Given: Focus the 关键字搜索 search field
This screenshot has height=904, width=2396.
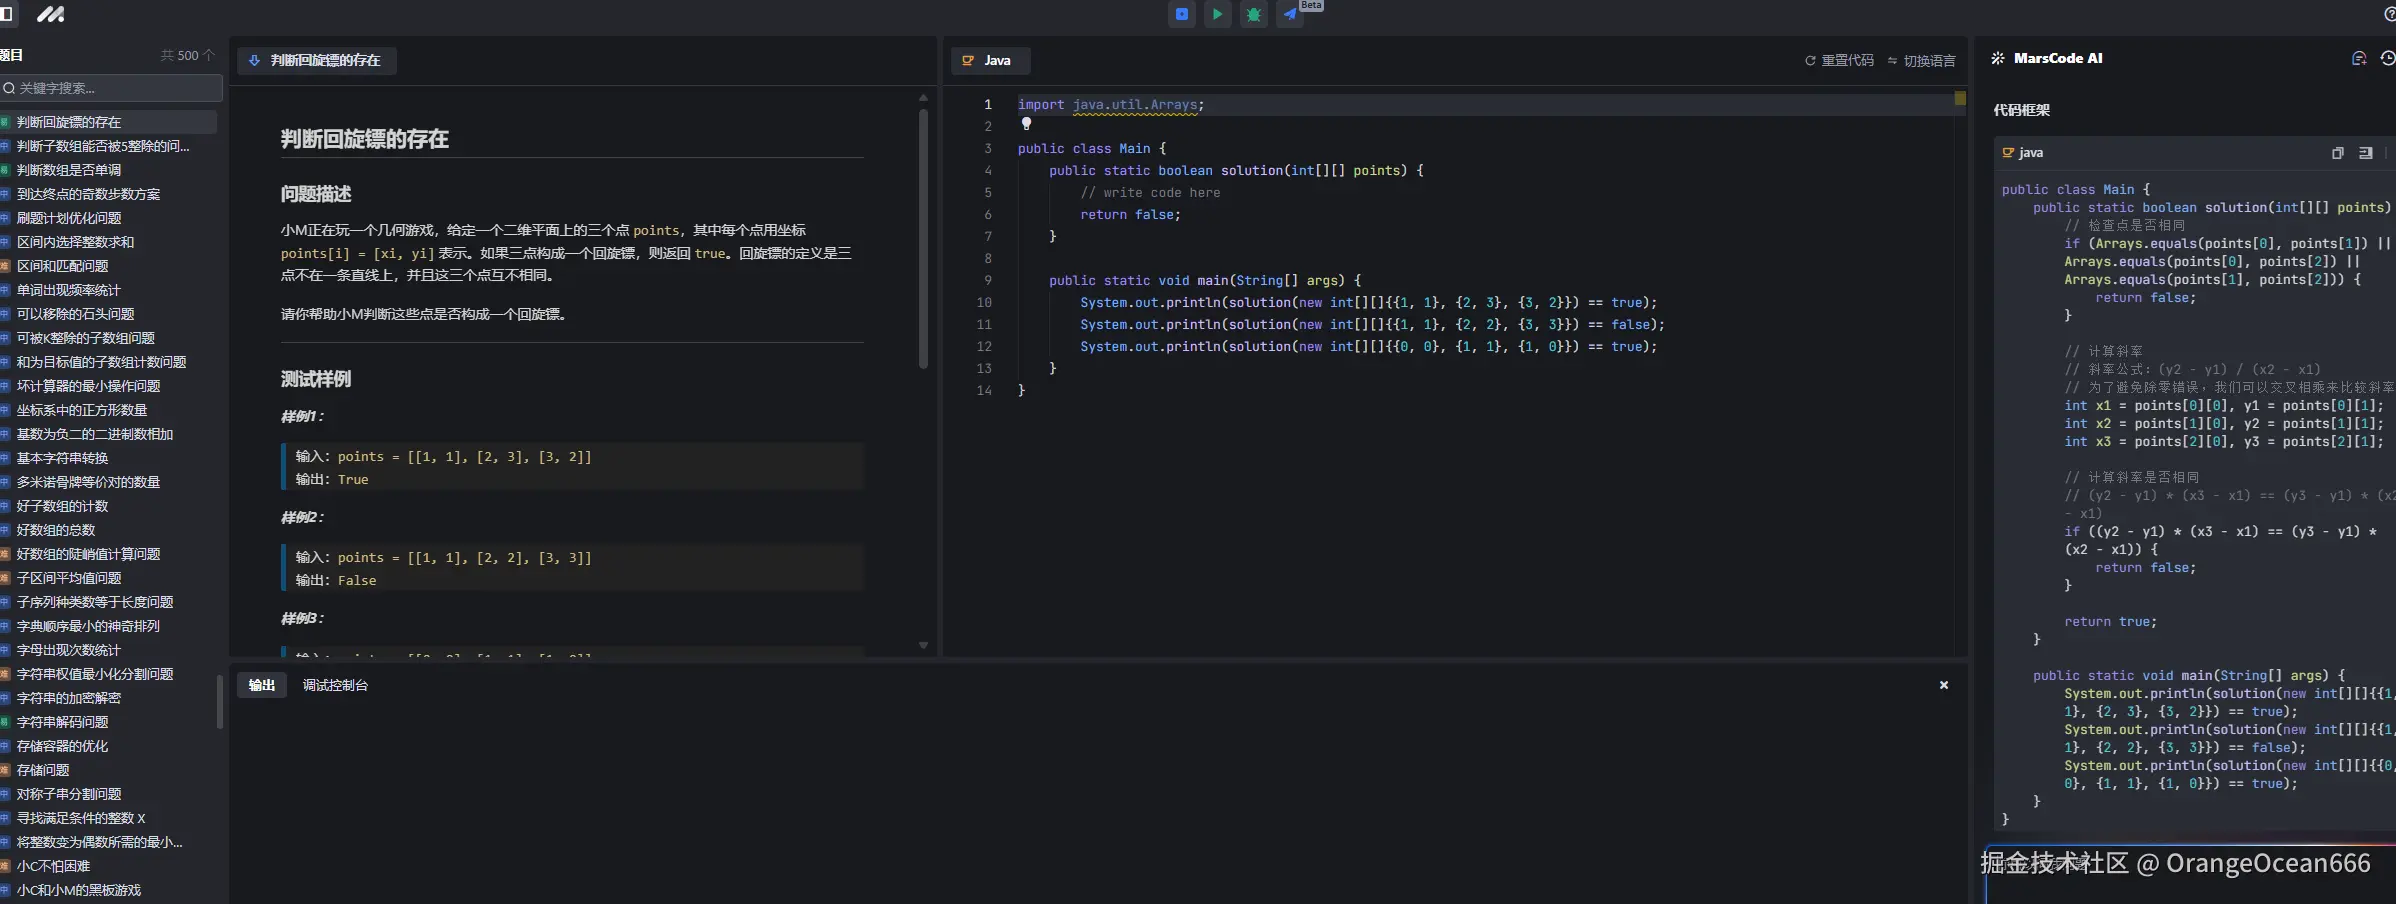Looking at the screenshot, I should pos(112,88).
